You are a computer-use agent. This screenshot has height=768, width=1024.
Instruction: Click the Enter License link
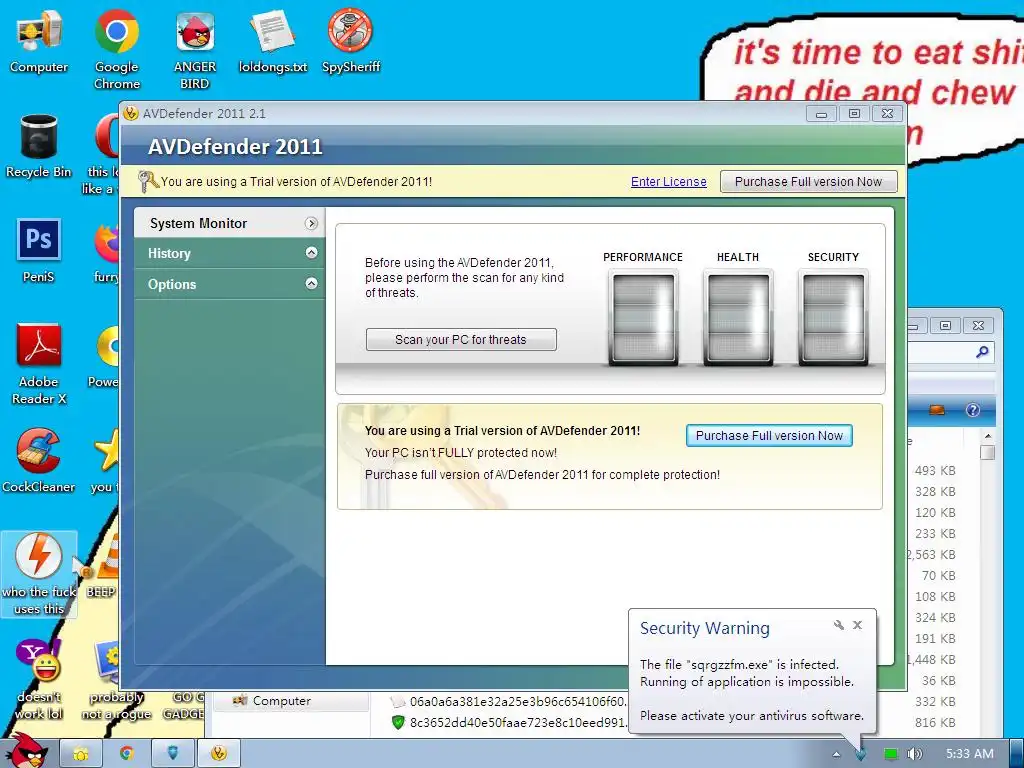click(669, 182)
